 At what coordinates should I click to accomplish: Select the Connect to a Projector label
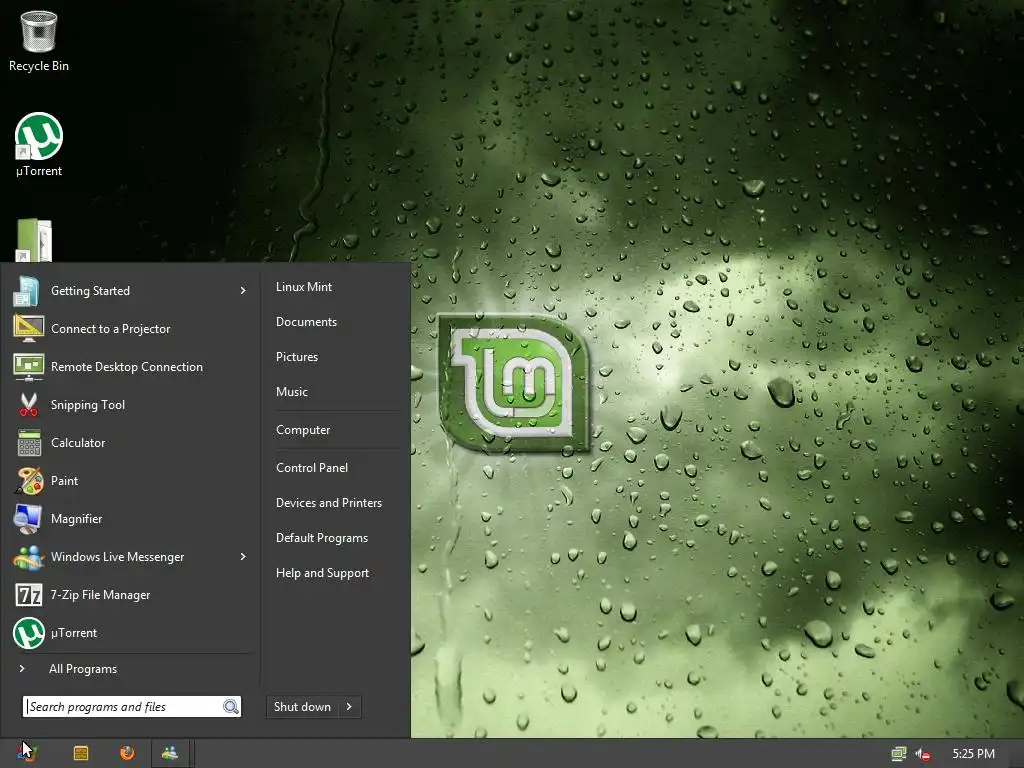[x=110, y=329]
